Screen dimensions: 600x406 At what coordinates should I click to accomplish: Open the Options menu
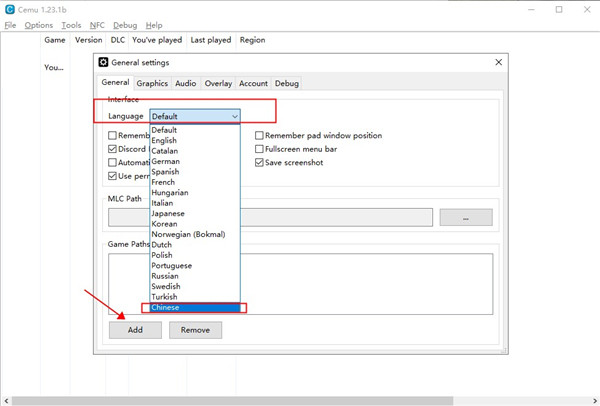click(39, 25)
